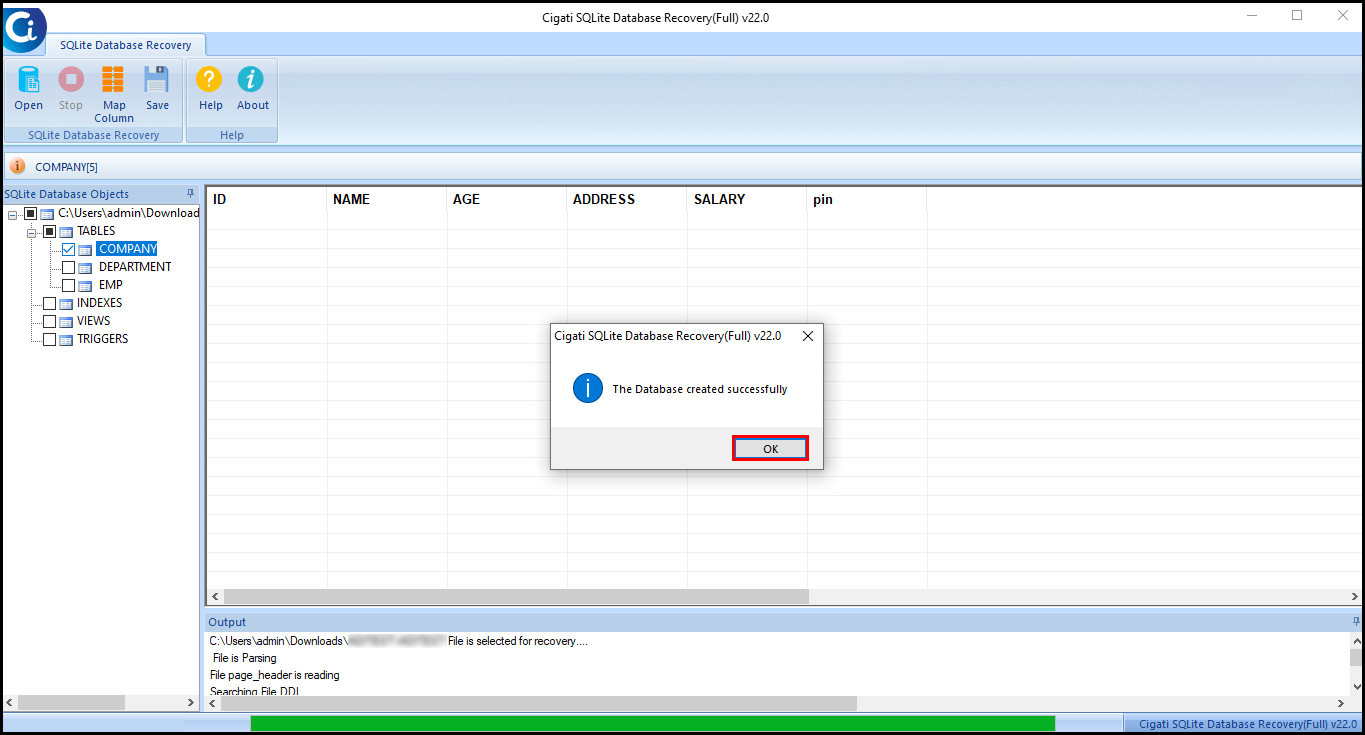Select the DEPARTMENT tree item
The height and width of the screenshot is (735, 1365).
point(135,267)
